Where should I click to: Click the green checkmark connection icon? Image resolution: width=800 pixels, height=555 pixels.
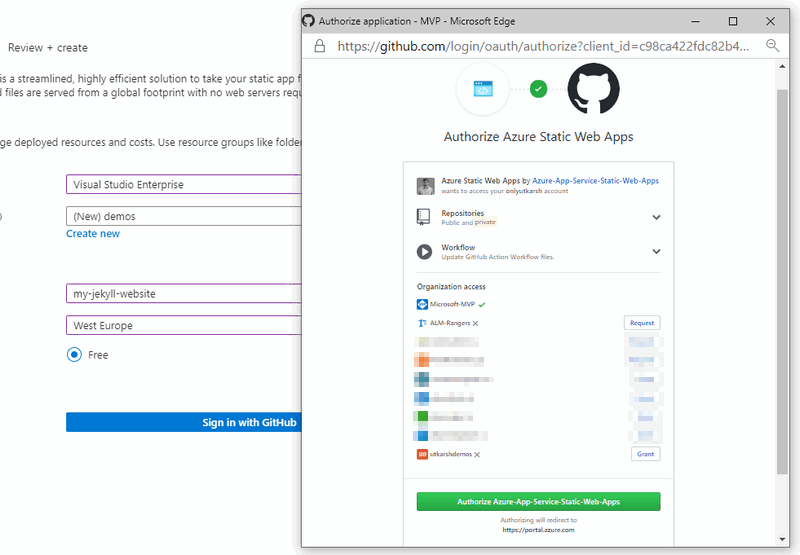[x=538, y=89]
